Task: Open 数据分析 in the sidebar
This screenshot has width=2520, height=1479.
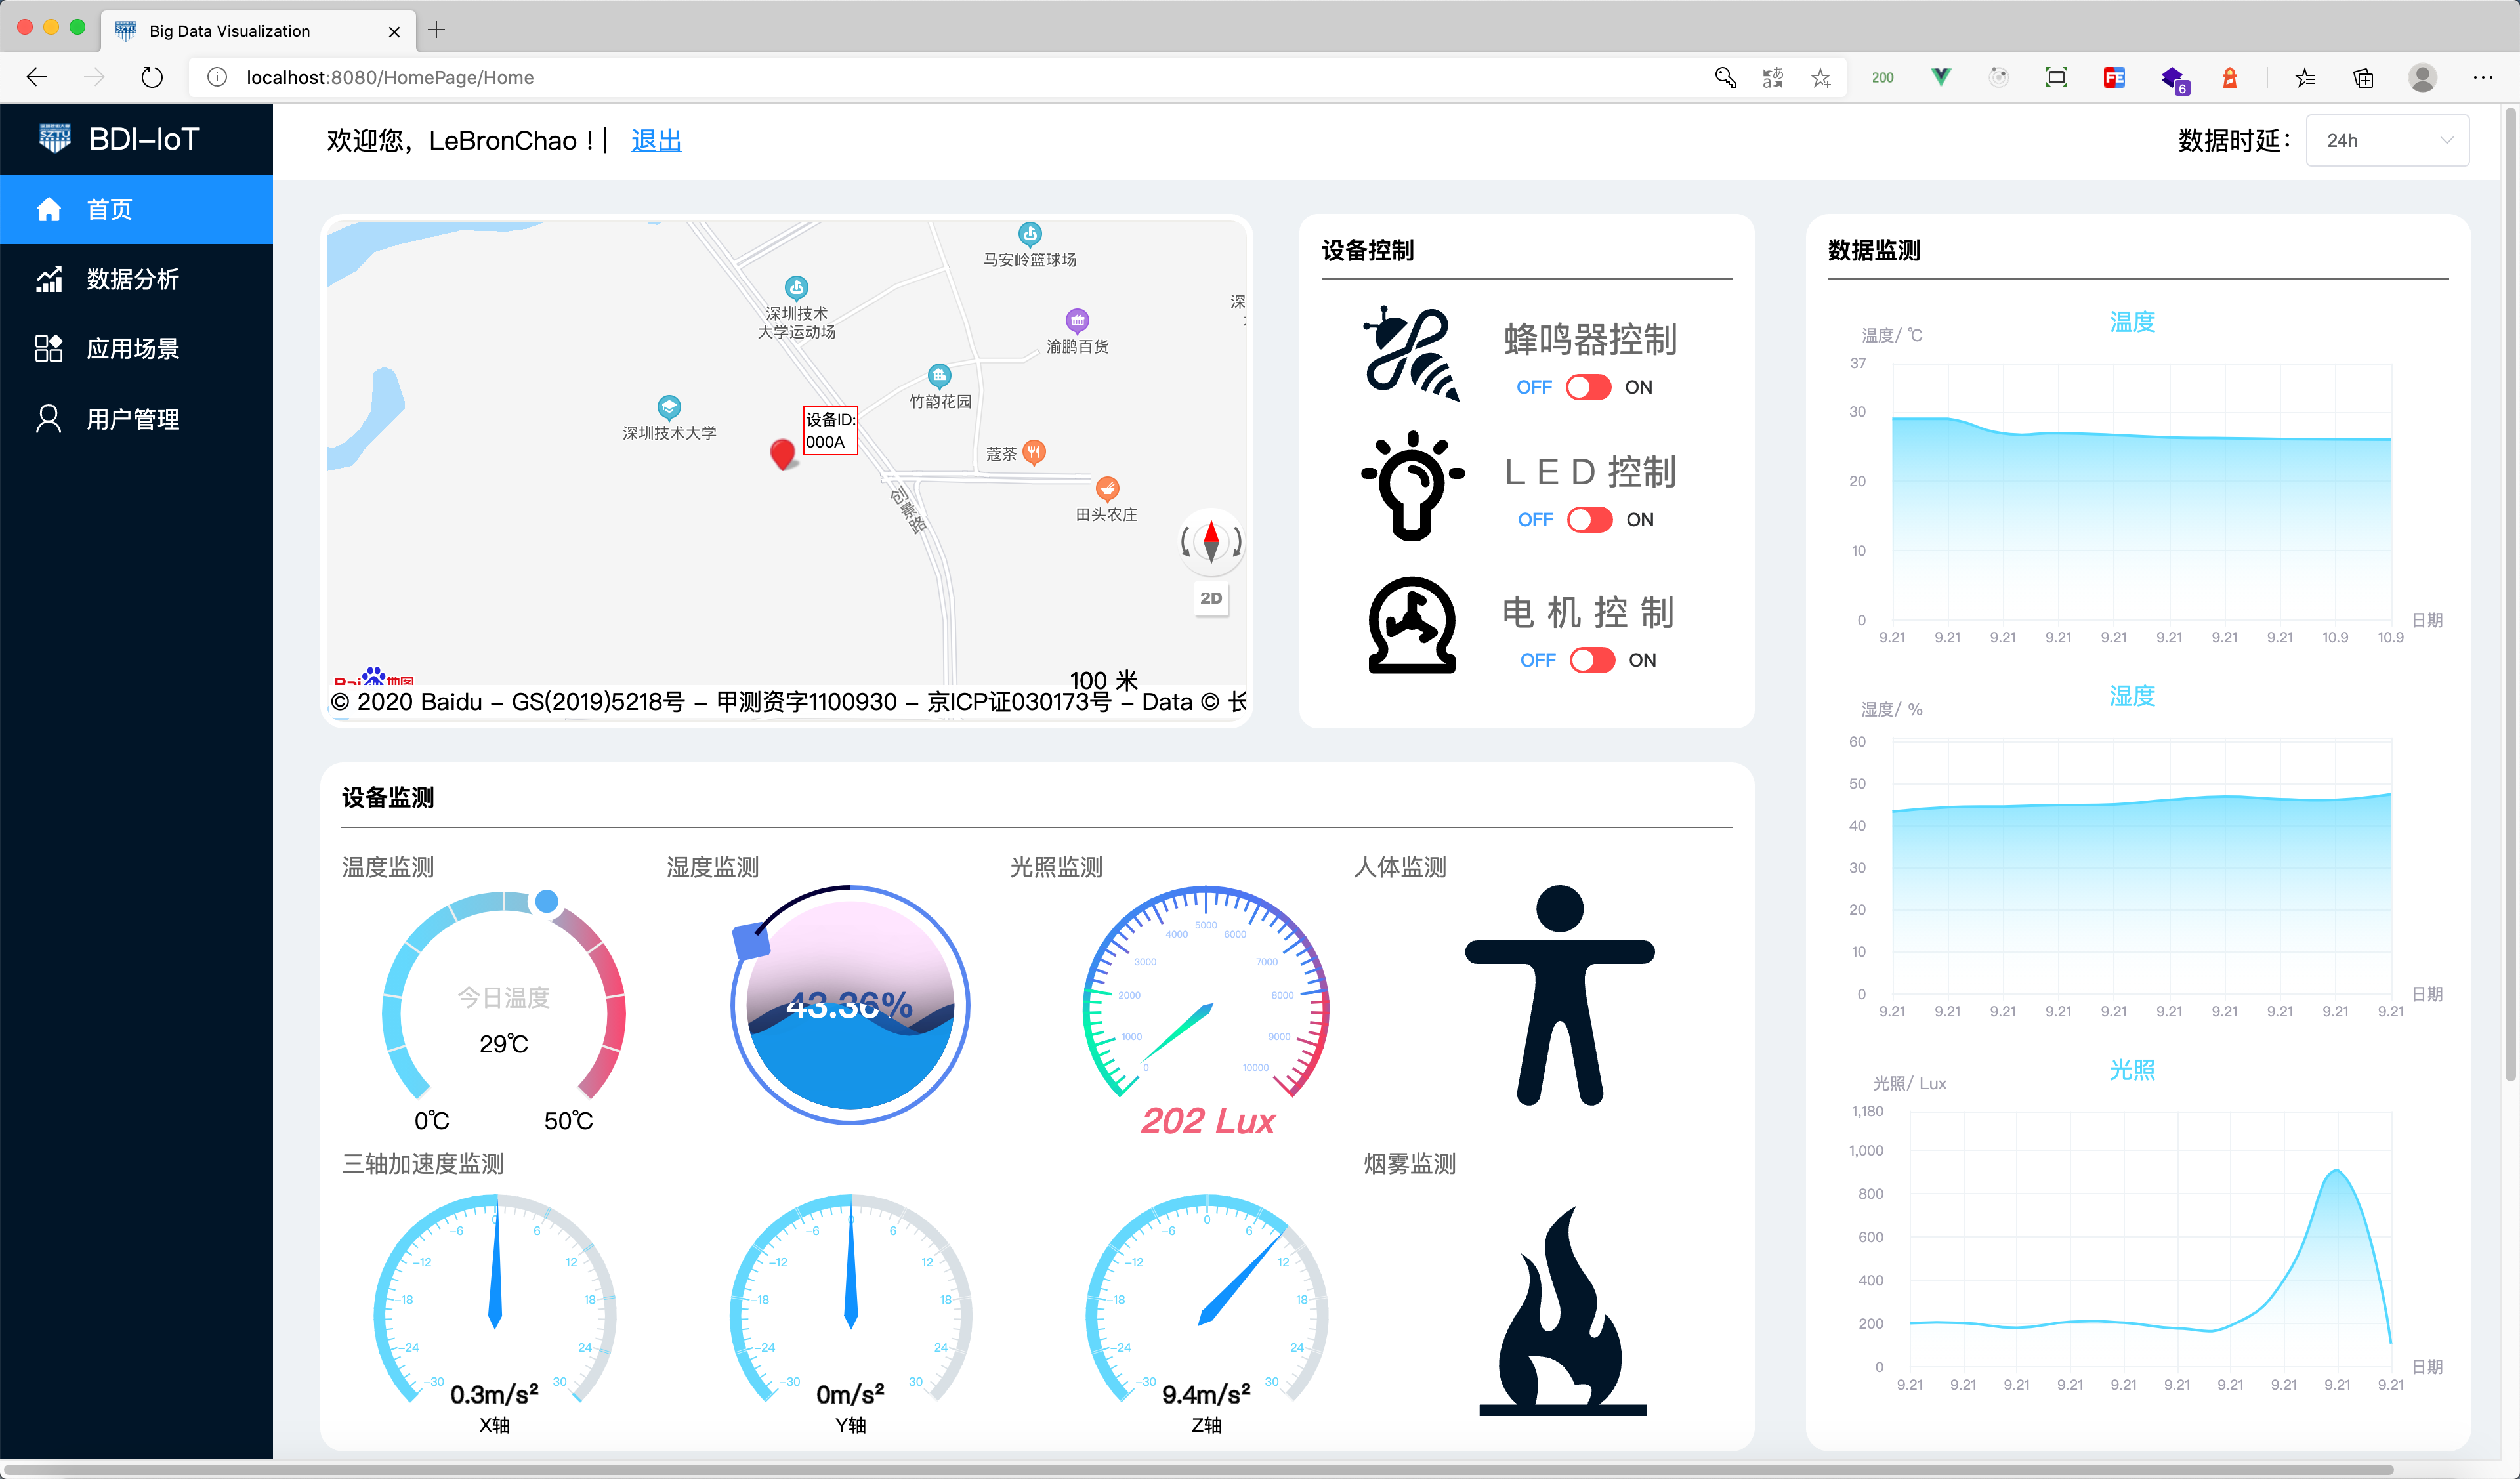Action: pyautogui.click(x=132, y=279)
